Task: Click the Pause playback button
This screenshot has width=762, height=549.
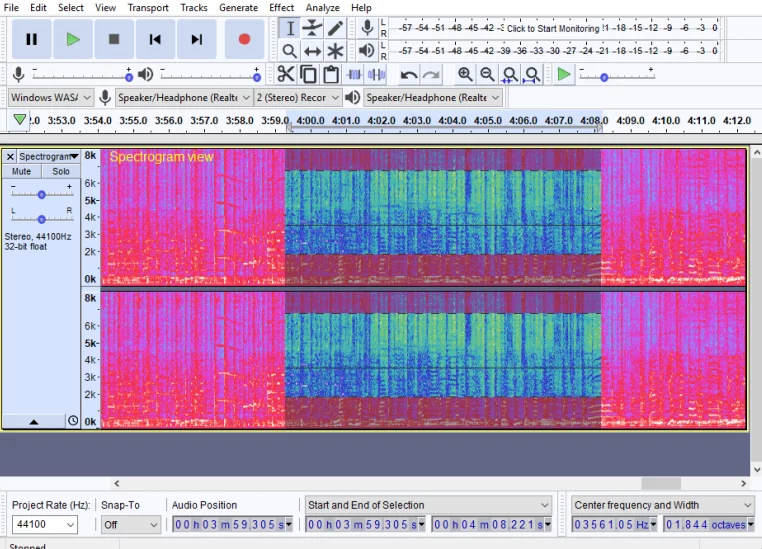Action: 31,39
